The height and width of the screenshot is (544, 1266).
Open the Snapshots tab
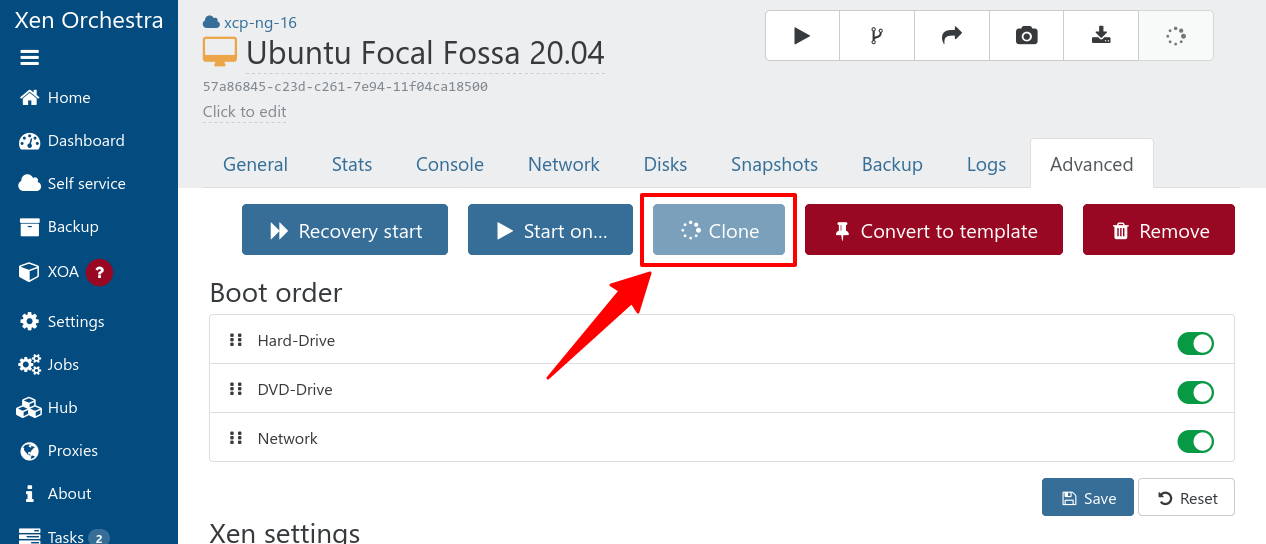click(x=774, y=164)
